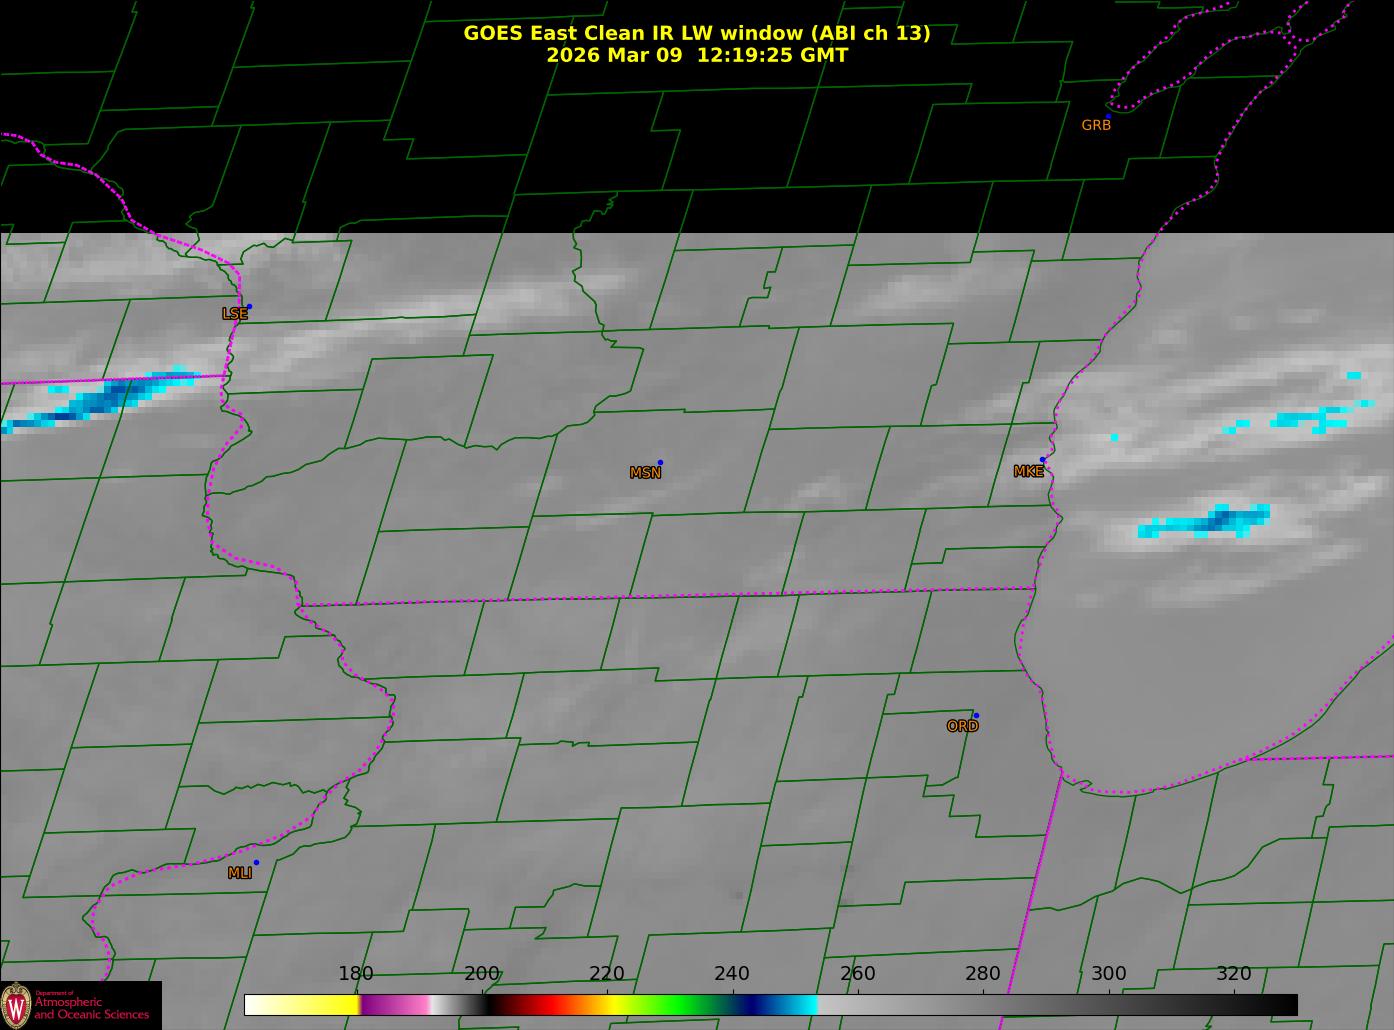Click the 260 tick label on the colorbar
This screenshot has height=1030, width=1394.
pos(857,974)
